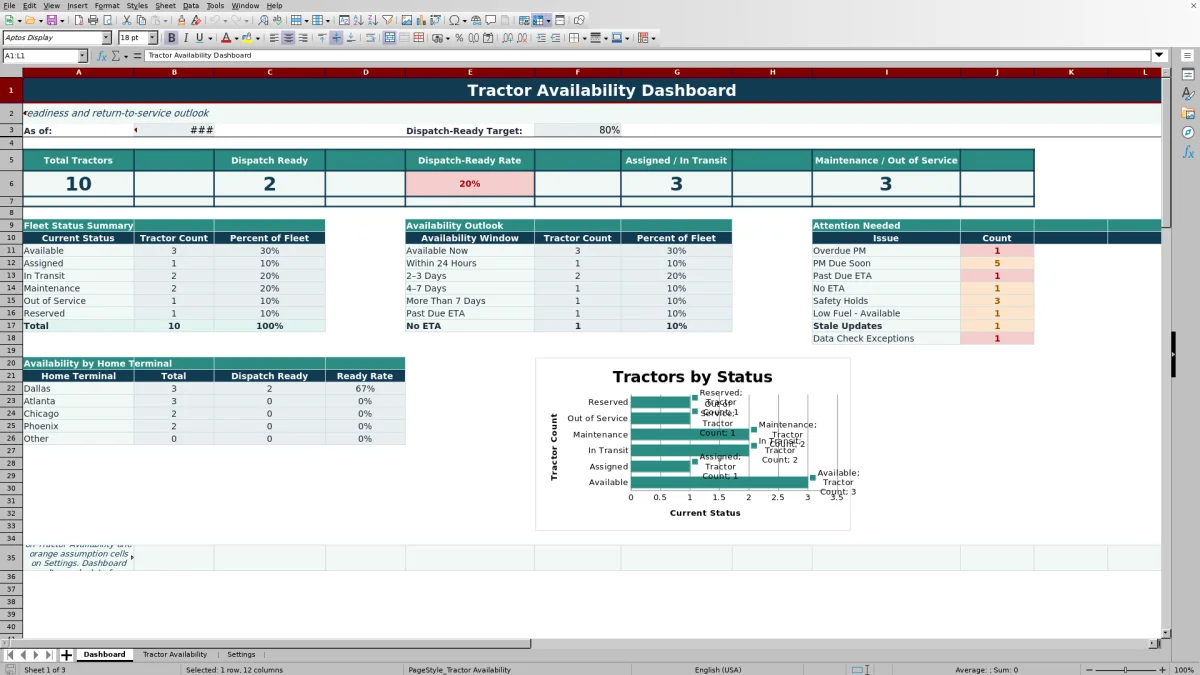Click the Save document icon
Screen dimensions: 1200x675
click(x=50, y=20)
